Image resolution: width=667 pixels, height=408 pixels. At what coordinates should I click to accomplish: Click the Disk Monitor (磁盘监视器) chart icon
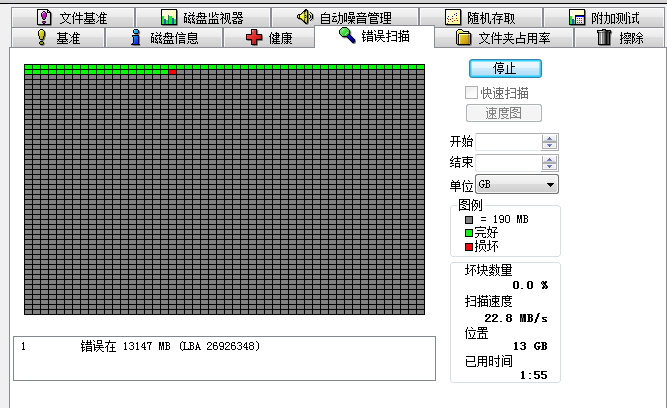click(x=169, y=17)
